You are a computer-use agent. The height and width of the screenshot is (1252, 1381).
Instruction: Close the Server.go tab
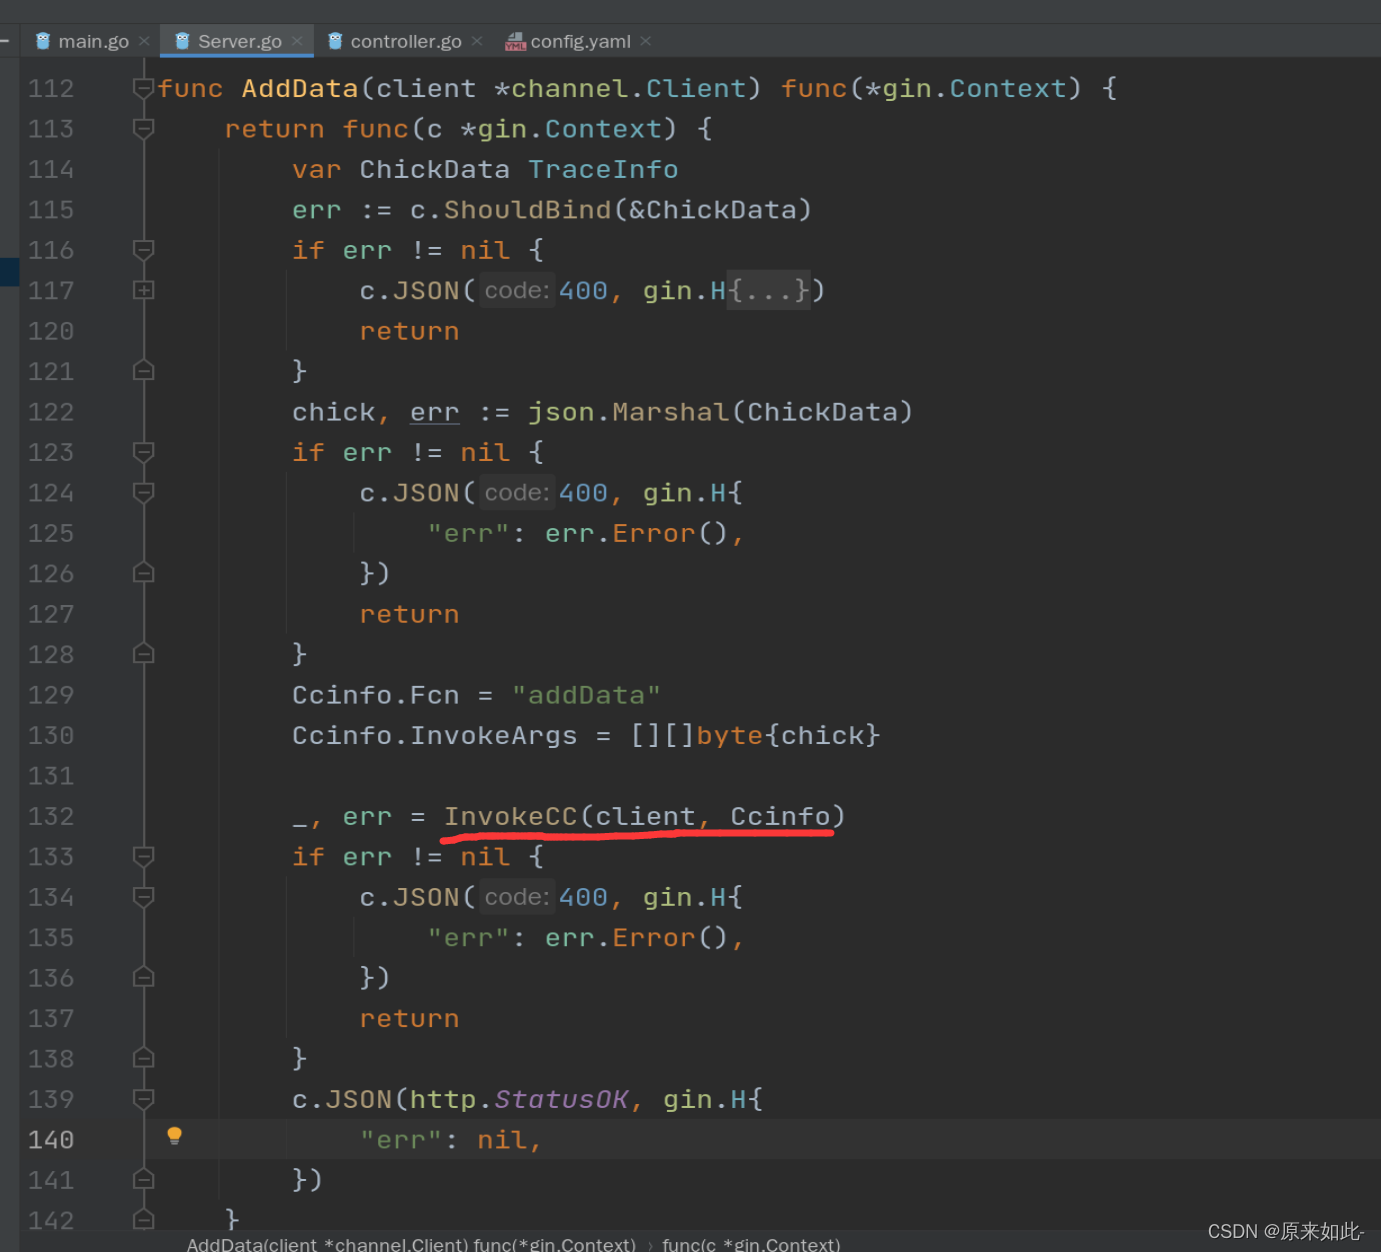298,41
